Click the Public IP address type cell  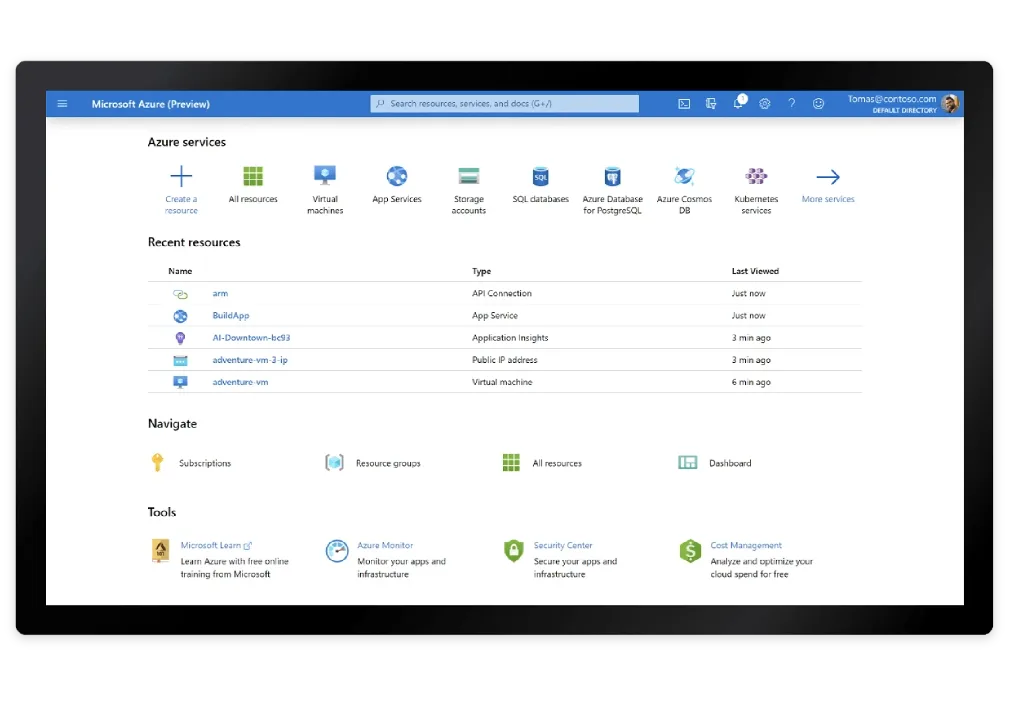(504, 360)
